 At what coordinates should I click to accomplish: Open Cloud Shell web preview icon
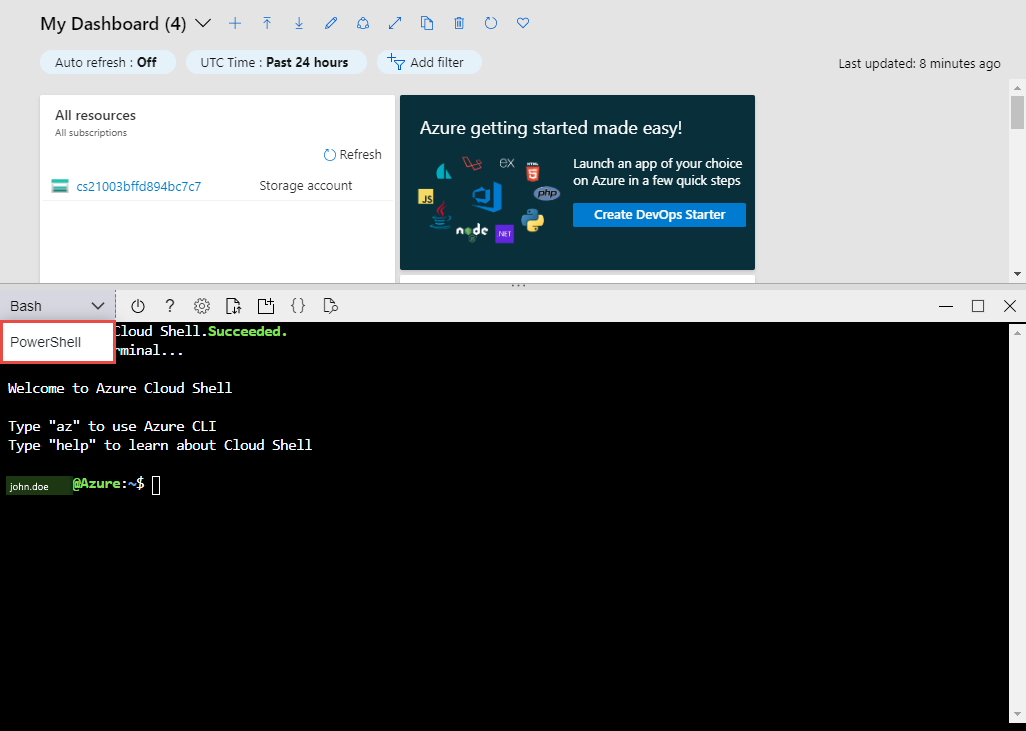pos(330,306)
